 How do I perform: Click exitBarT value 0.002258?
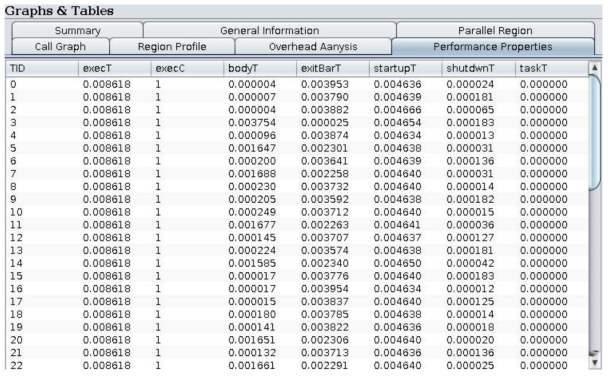[x=325, y=174]
